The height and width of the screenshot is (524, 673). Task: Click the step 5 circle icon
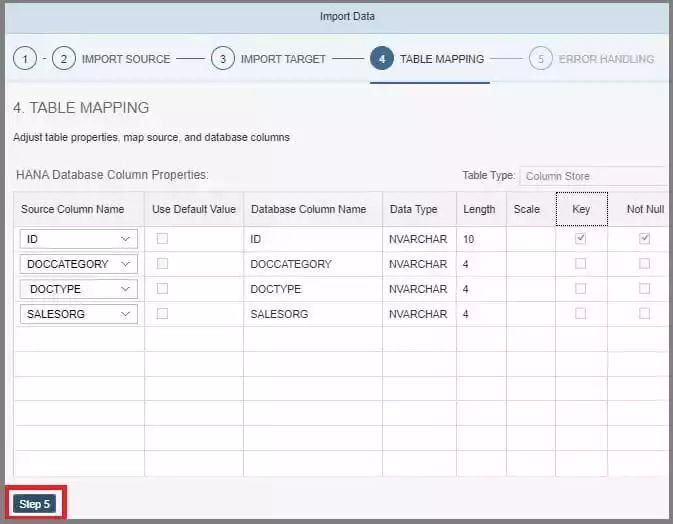pos(540,58)
